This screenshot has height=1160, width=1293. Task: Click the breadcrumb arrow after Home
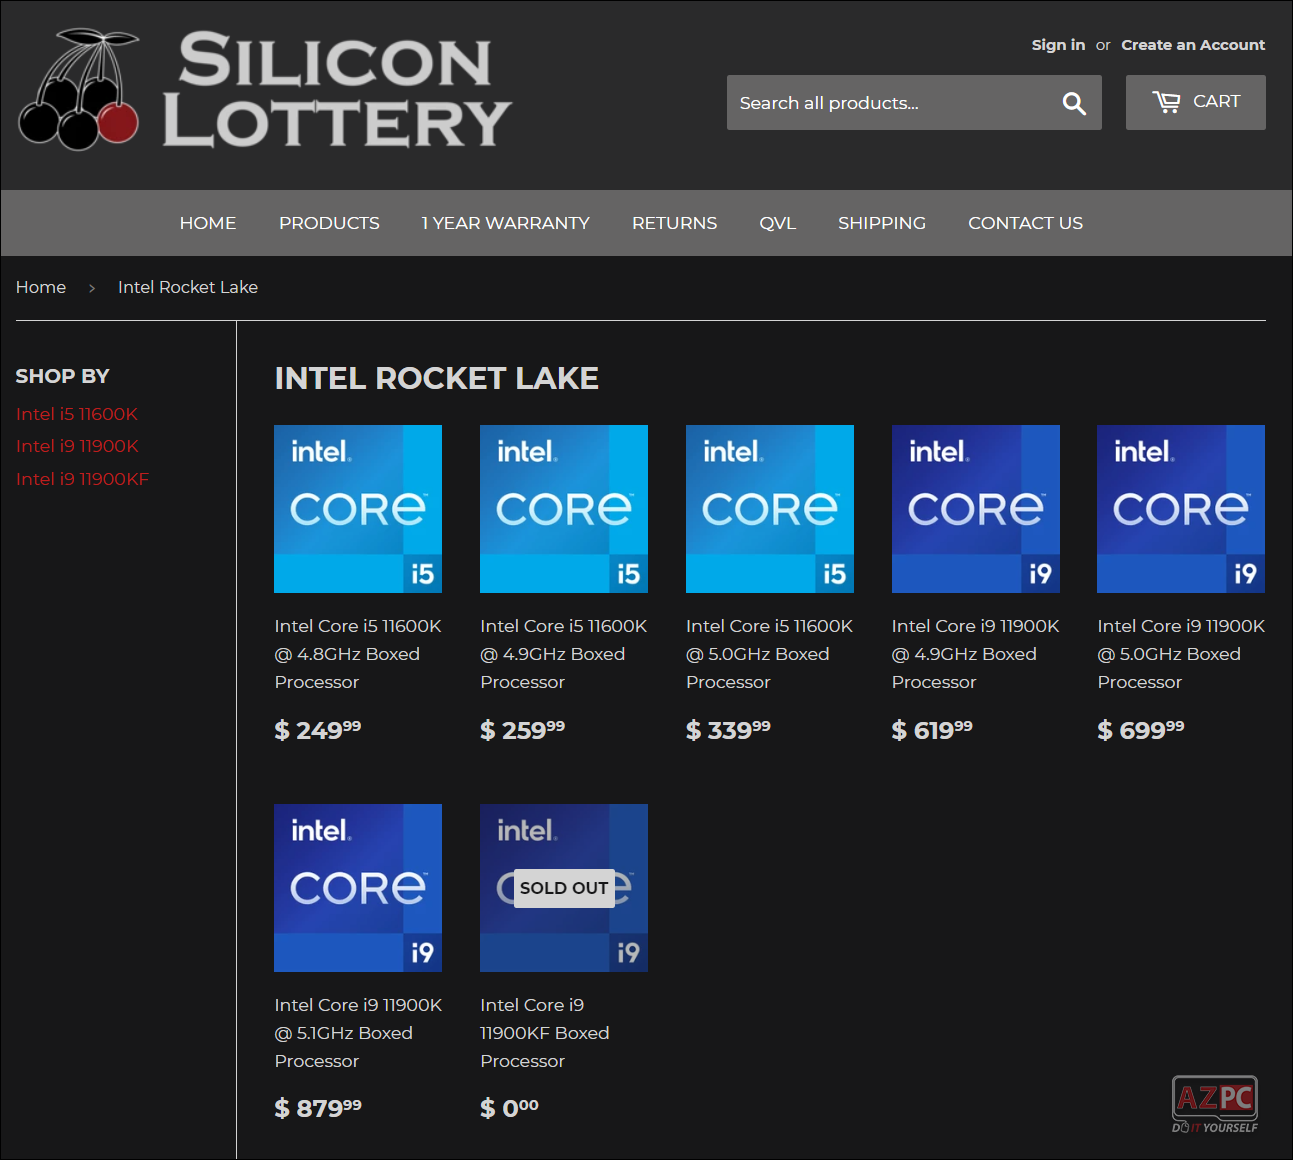point(92,287)
